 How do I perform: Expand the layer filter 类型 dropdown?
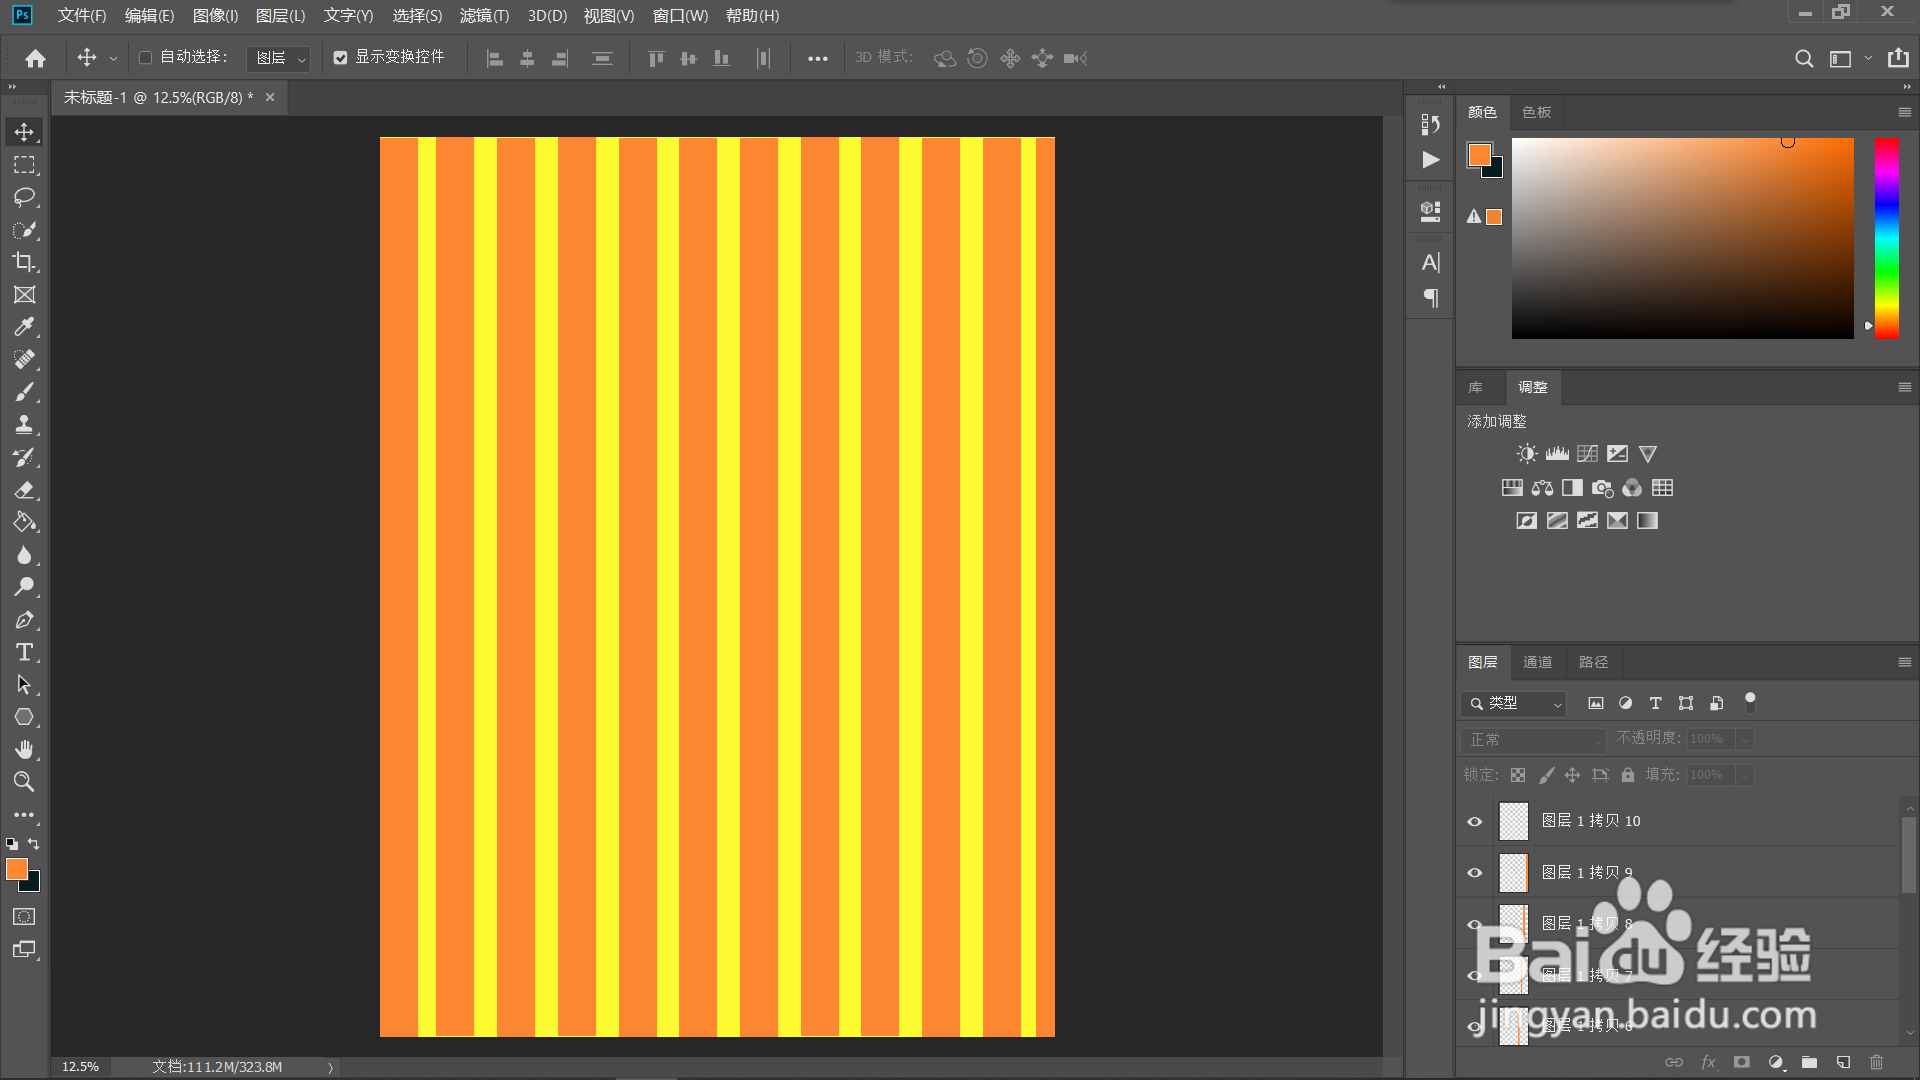[1514, 704]
